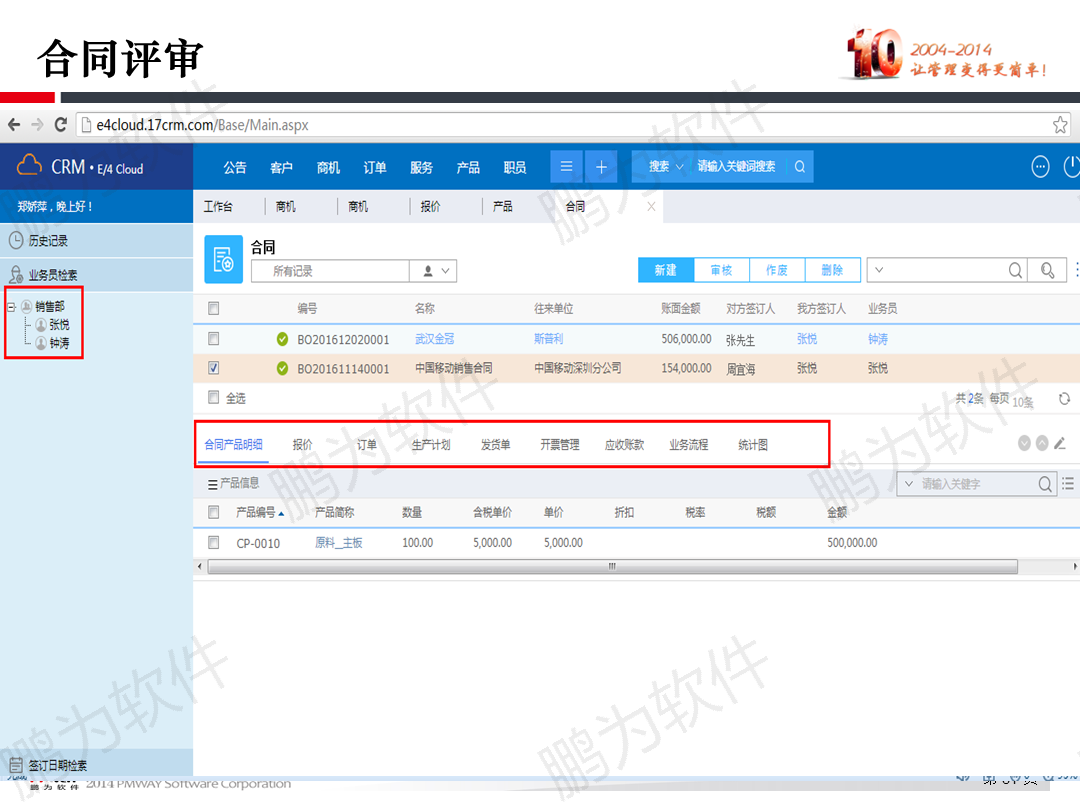The height and width of the screenshot is (810, 1080).
Task: Click the horizontal scrollbar thumb
Action: [612, 567]
